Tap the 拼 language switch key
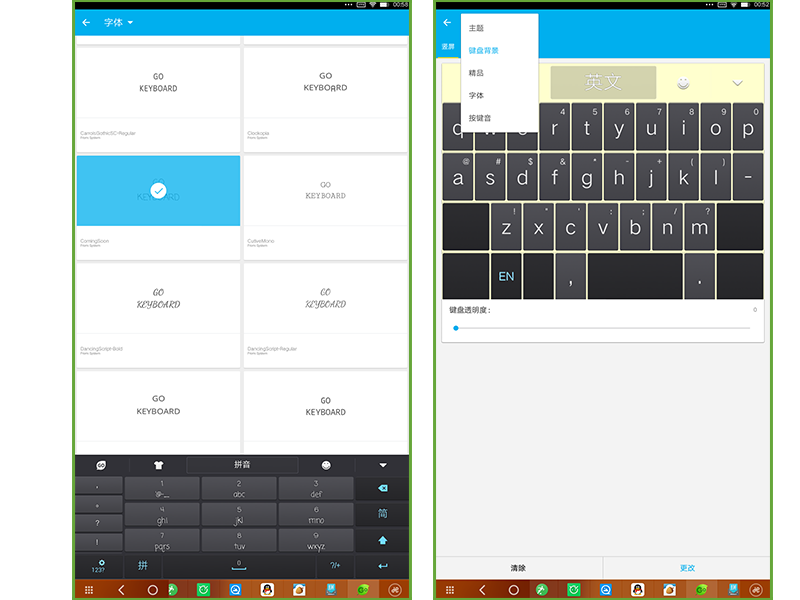This screenshot has height=600, width=800. pyautogui.click(x=143, y=566)
